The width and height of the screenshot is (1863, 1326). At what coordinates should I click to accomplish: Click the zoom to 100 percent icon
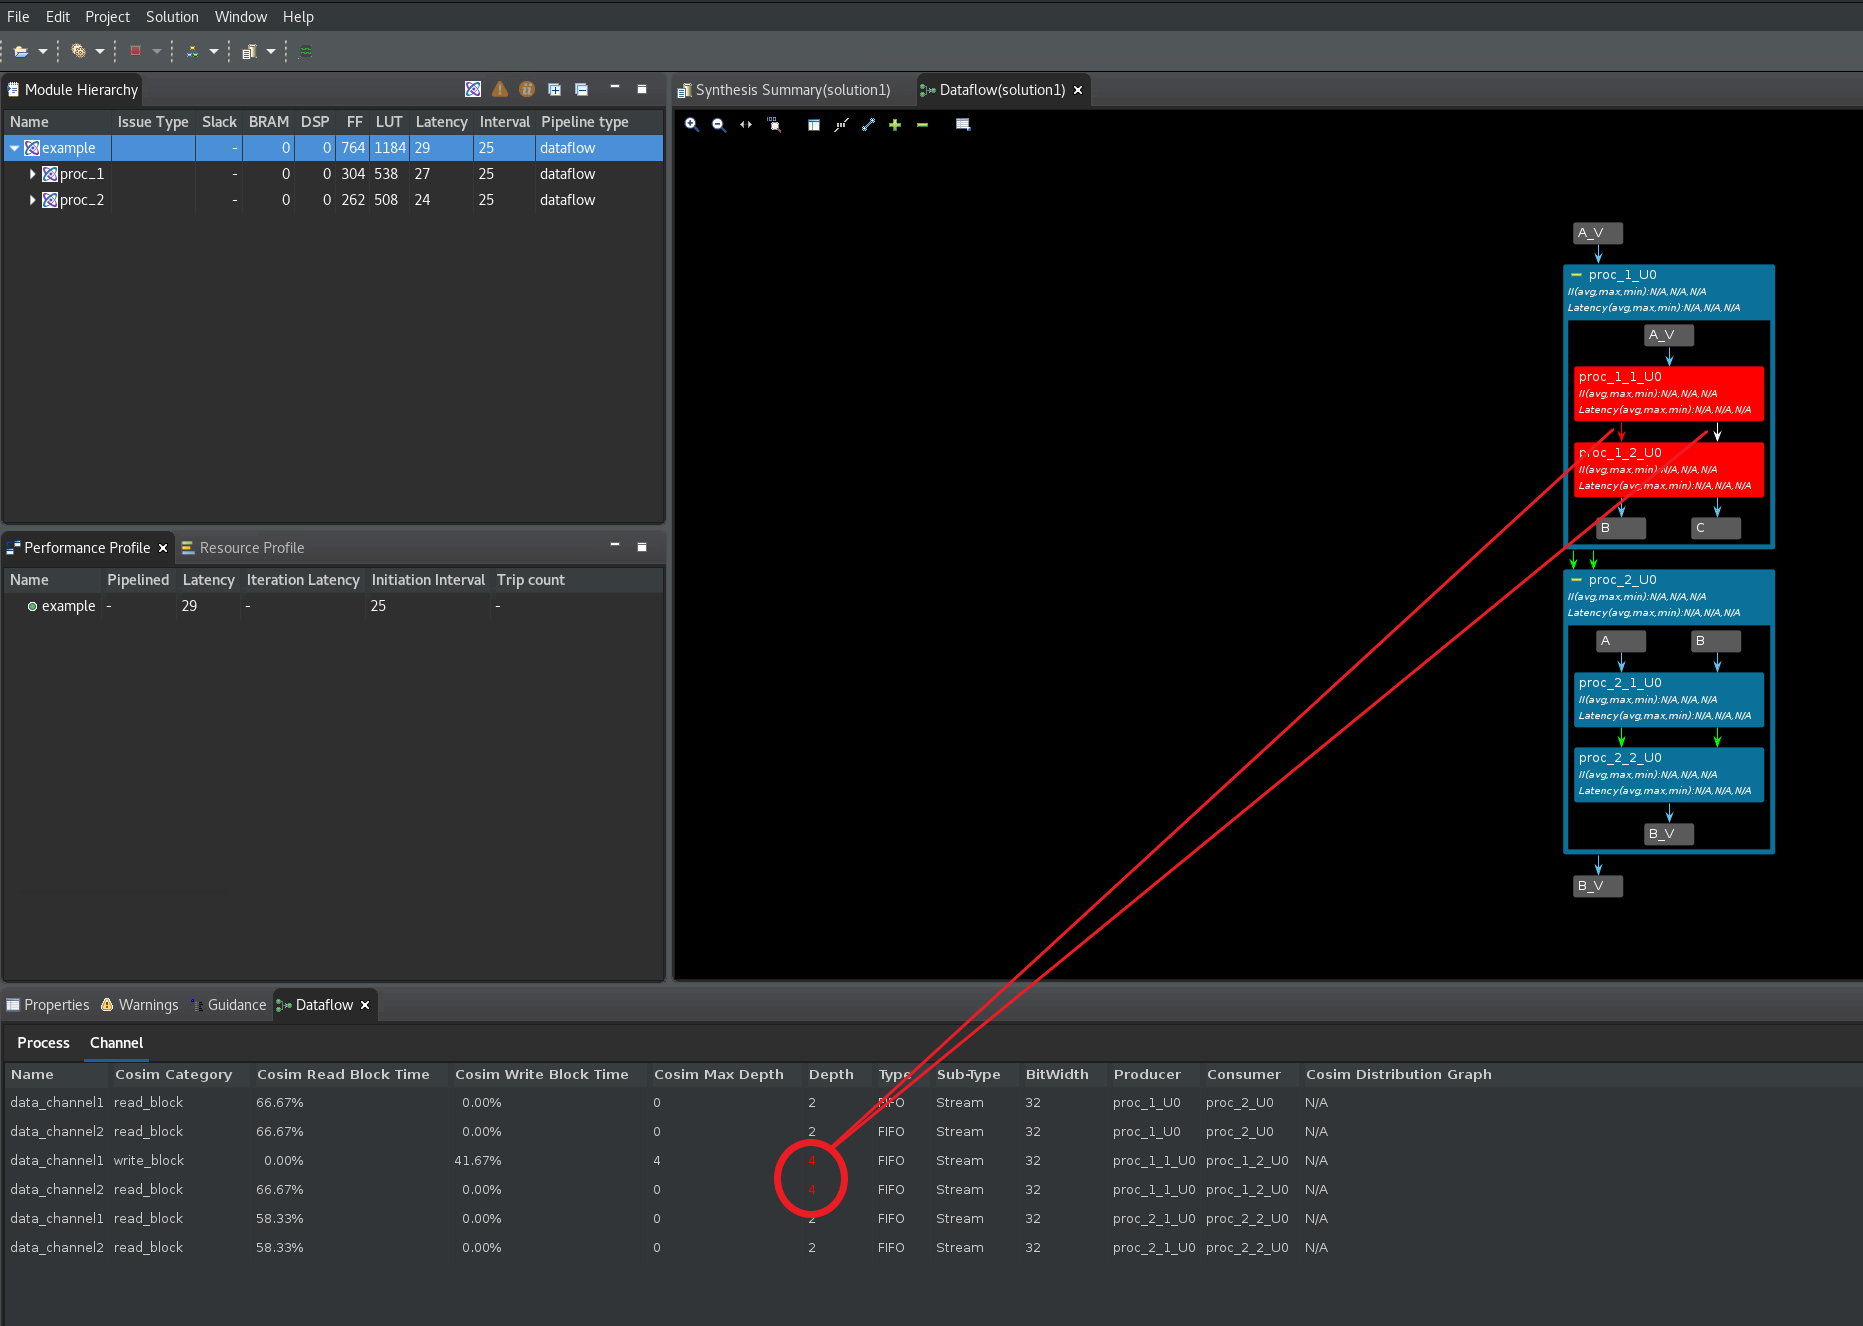(x=774, y=125)
